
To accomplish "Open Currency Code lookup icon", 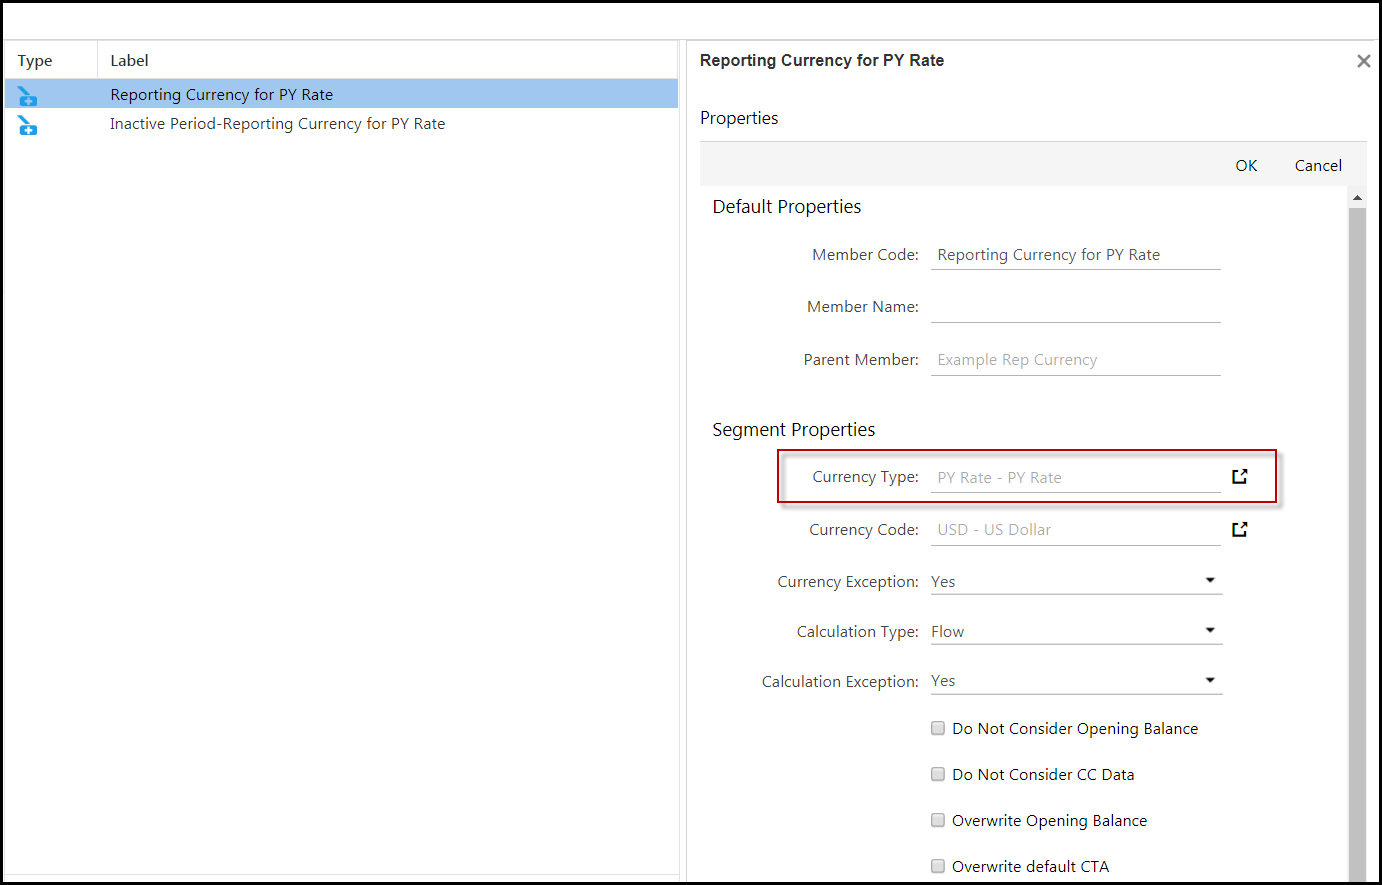I will click(1240, 529).
